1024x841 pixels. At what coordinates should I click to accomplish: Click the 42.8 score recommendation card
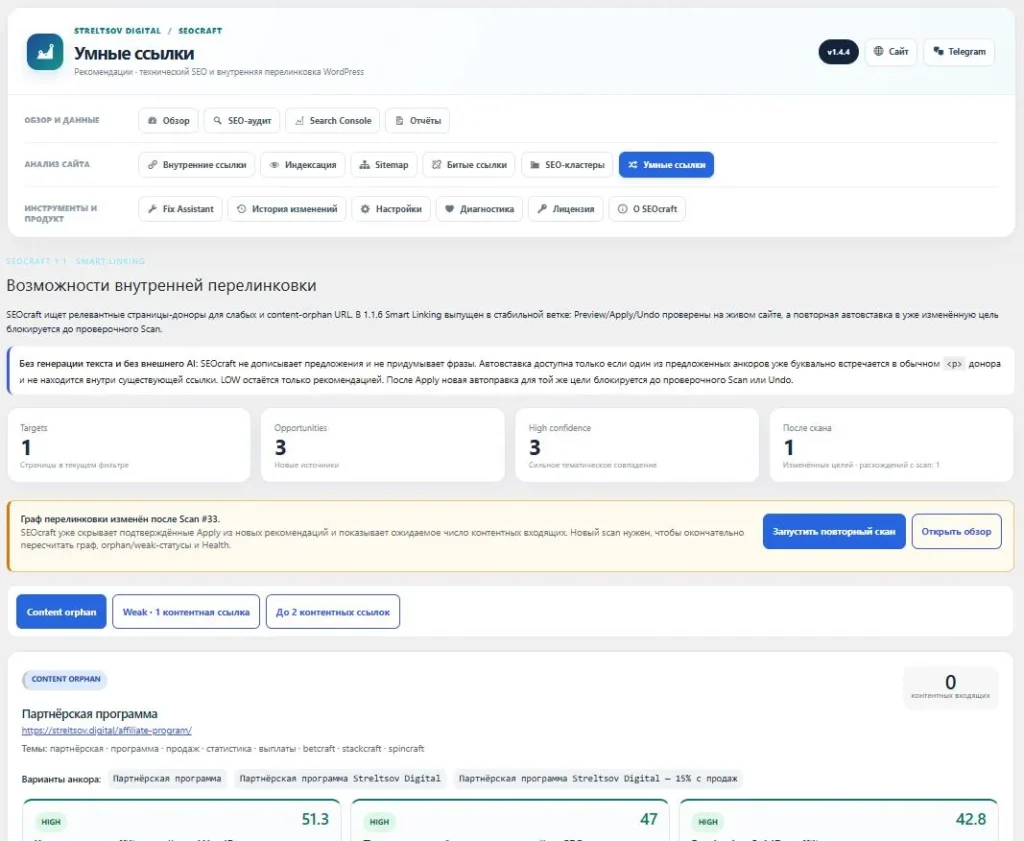pos(839,820)
